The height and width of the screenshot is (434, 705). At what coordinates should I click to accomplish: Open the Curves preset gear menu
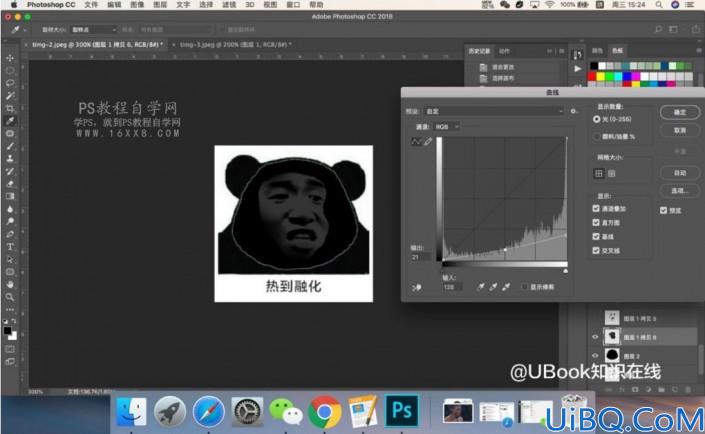coord(573,111)
